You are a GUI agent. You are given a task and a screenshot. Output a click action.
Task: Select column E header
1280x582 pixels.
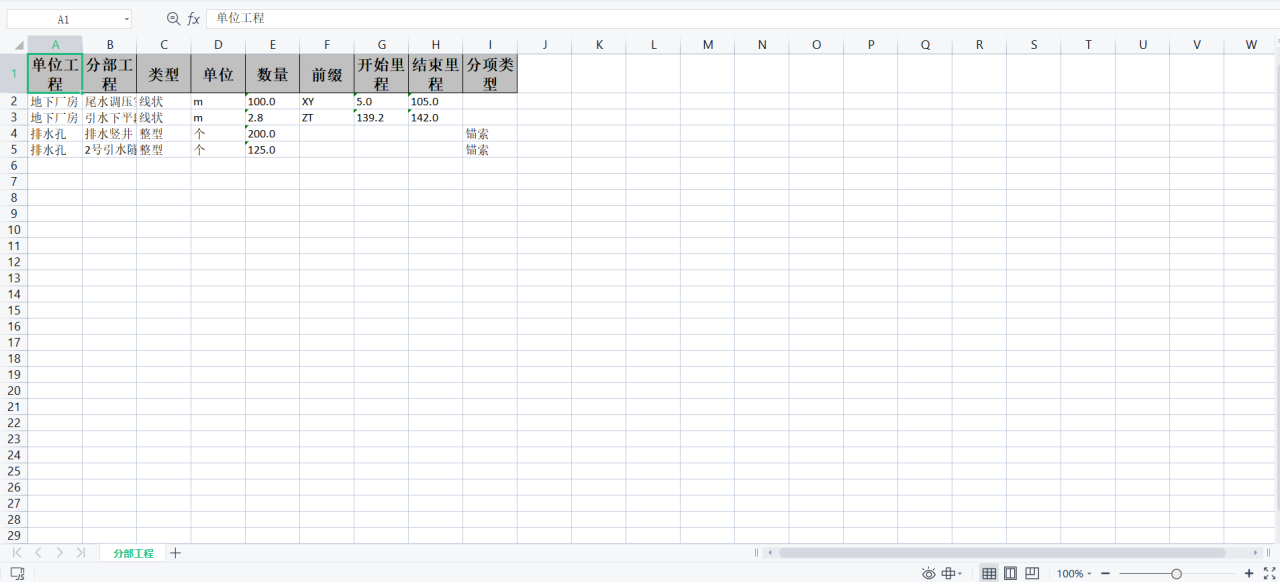[272, 44]
